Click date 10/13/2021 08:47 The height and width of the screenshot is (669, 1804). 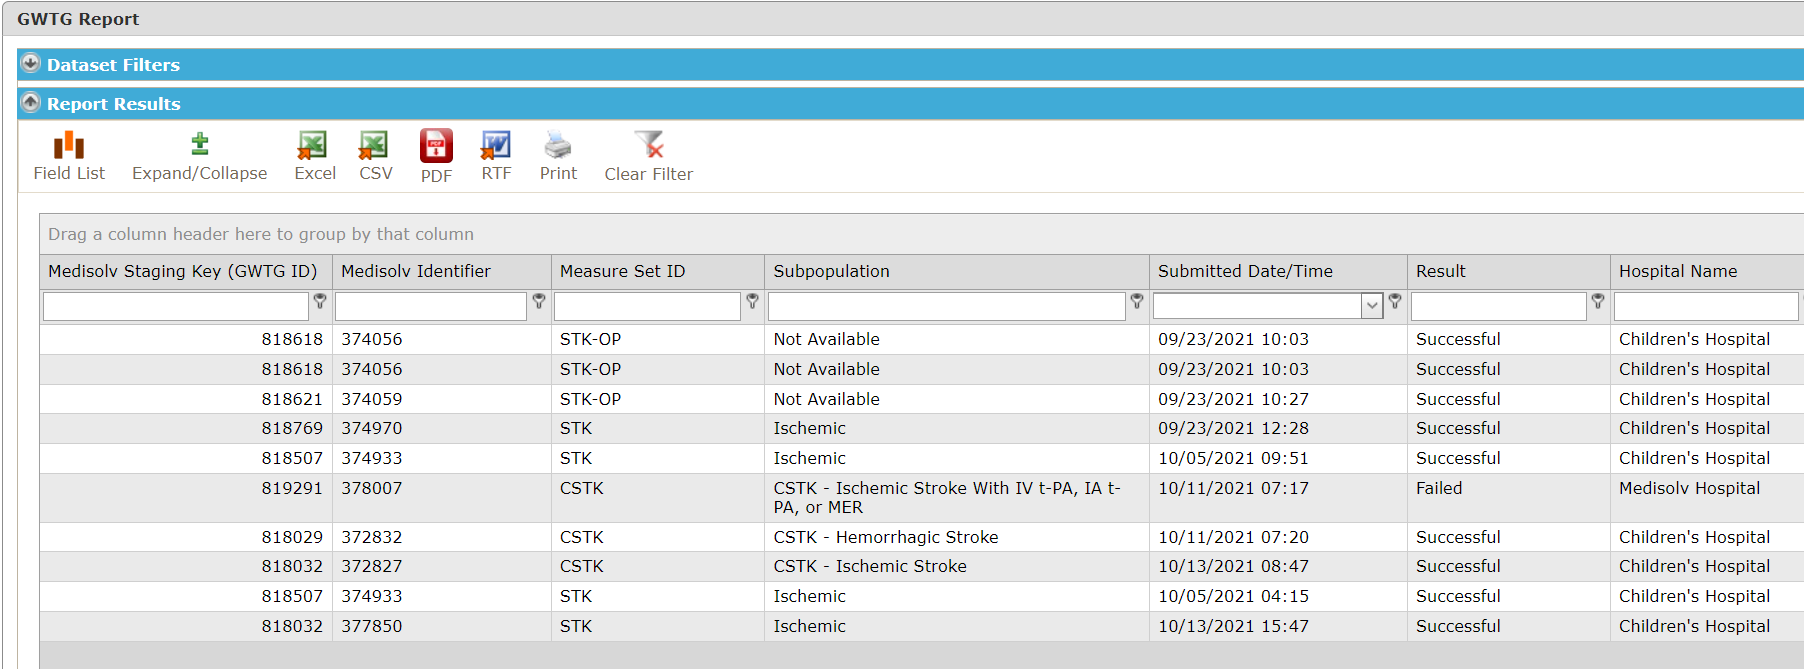click(x=1233, y=566)
